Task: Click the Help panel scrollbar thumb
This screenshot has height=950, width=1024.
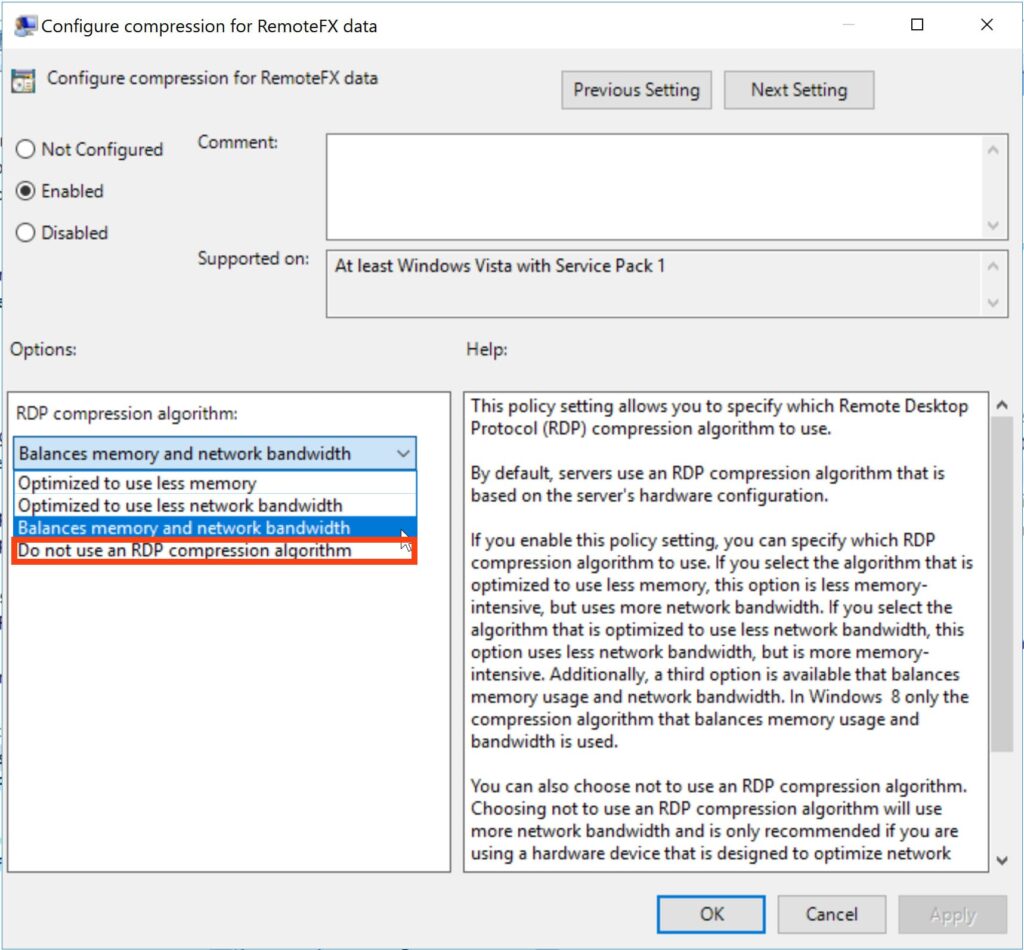Action: point(1001,585)
